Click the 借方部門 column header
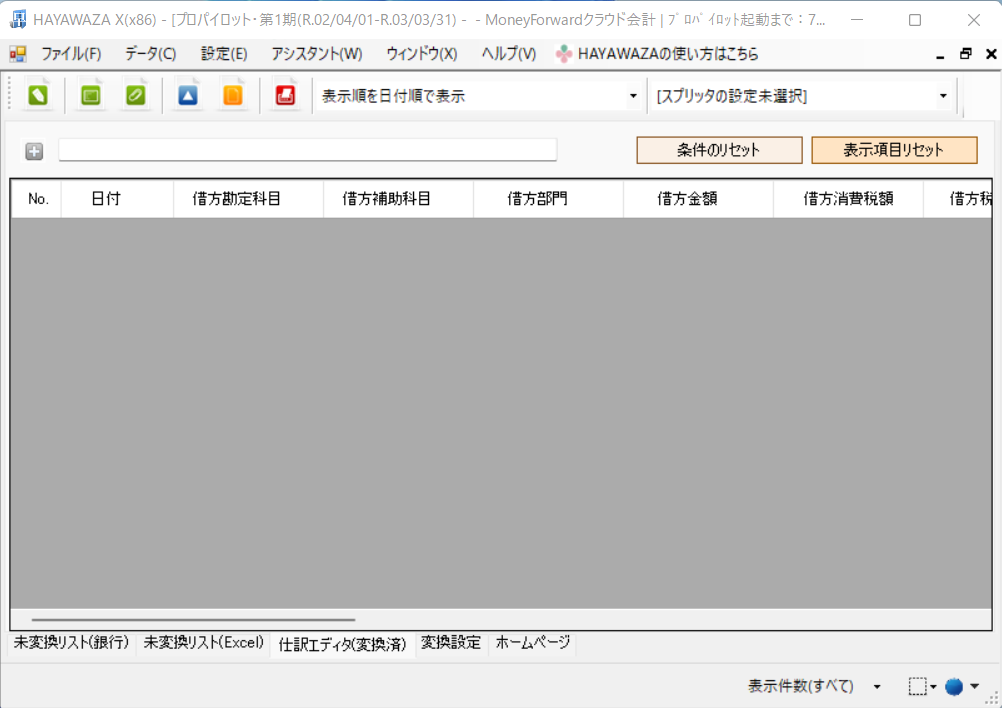 tap(548, 199)
